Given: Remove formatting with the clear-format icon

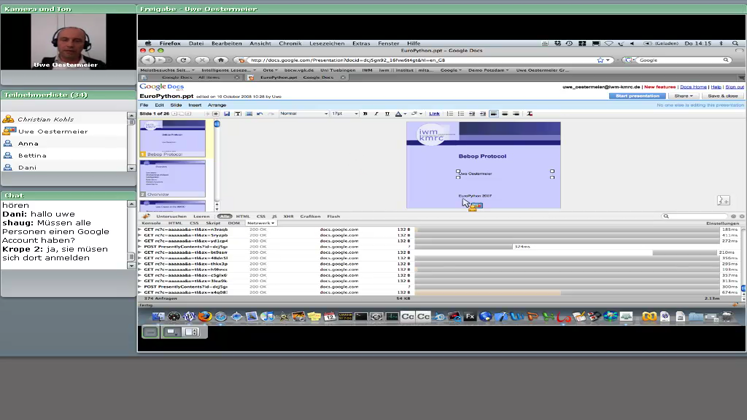Looking at the screenshot, I should (529, 114).
